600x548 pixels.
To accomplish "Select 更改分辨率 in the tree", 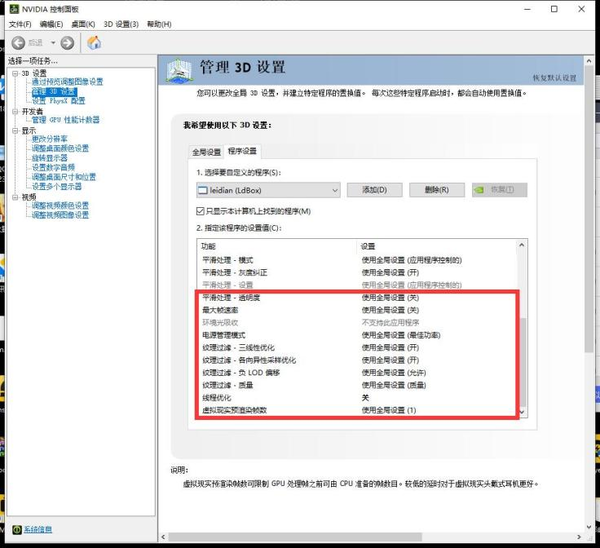I will [x=50, y=139].
